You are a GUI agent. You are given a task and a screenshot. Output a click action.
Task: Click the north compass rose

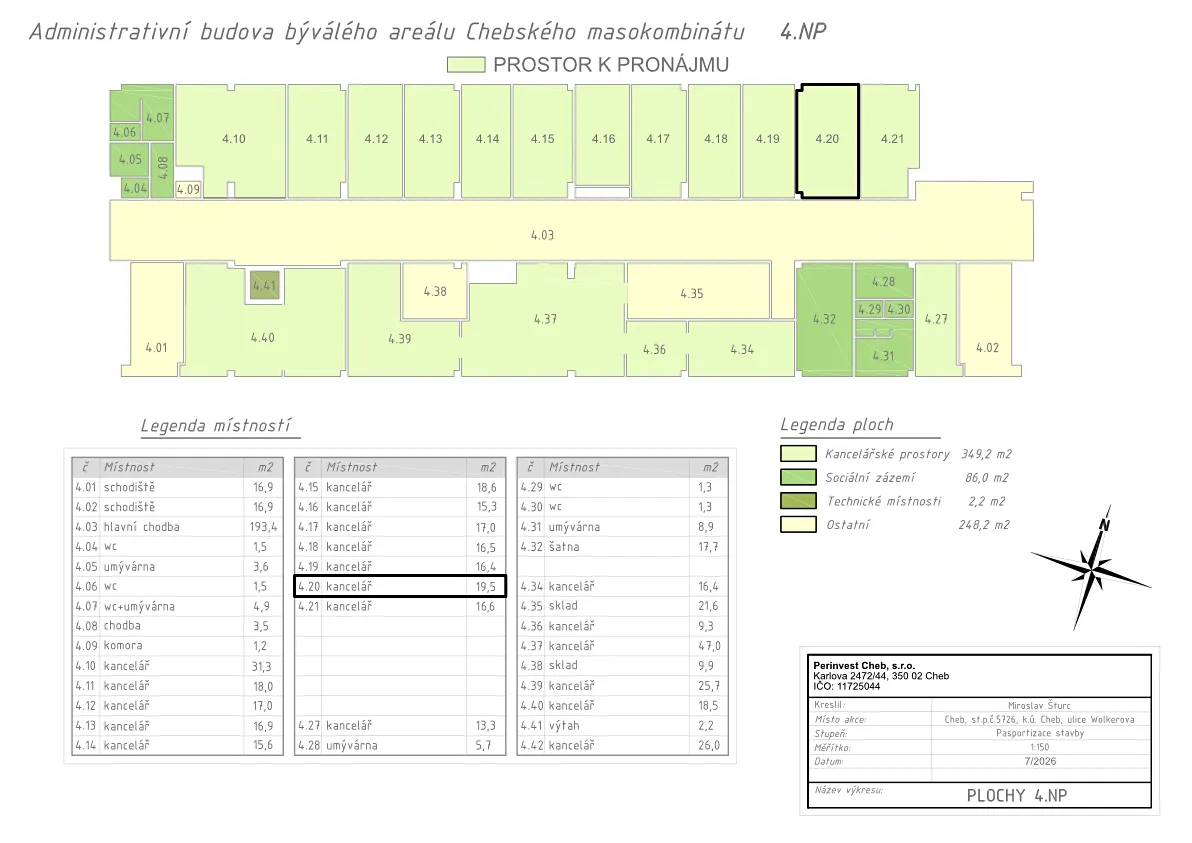(x=1091, y=568)
